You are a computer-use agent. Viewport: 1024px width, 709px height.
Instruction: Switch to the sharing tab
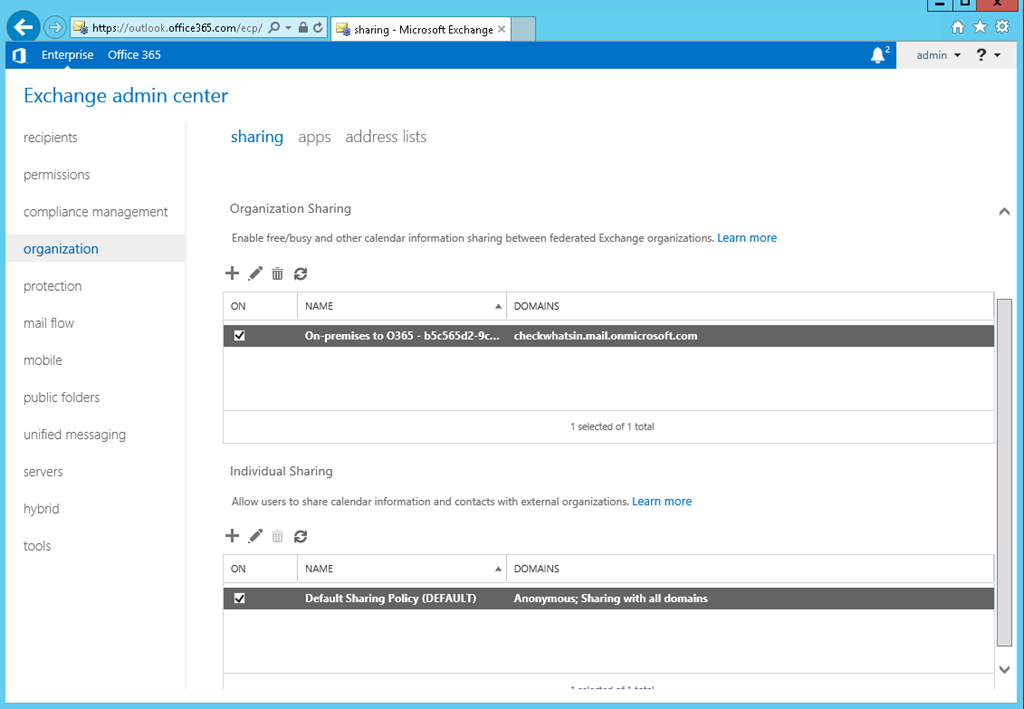pos(257,137)
